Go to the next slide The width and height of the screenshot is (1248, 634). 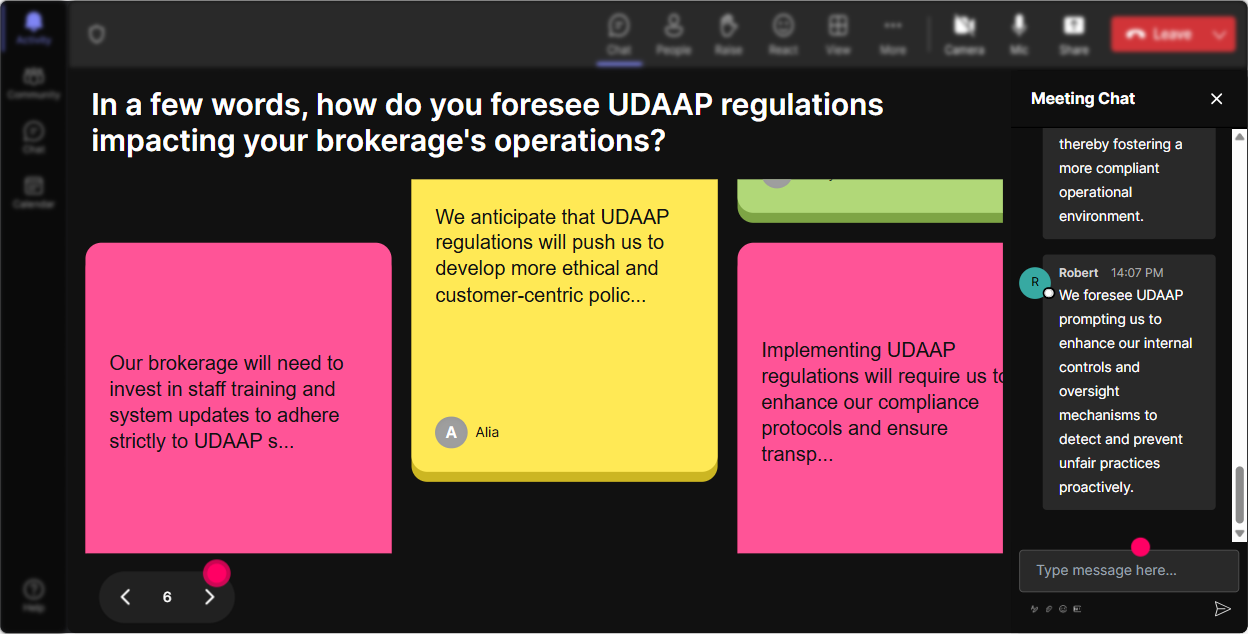pyautogui.click(x=209, y=597)
